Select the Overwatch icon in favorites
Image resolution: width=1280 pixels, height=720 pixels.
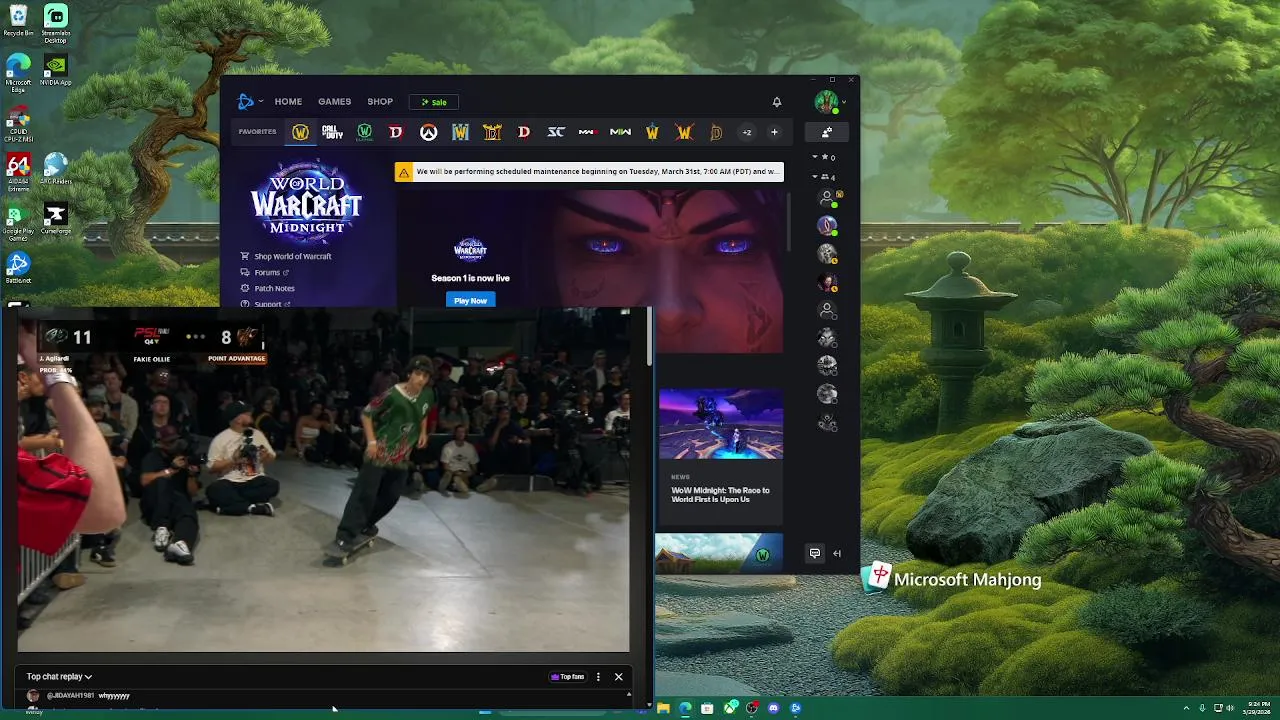pyautogui.click(x=428, y=132)
